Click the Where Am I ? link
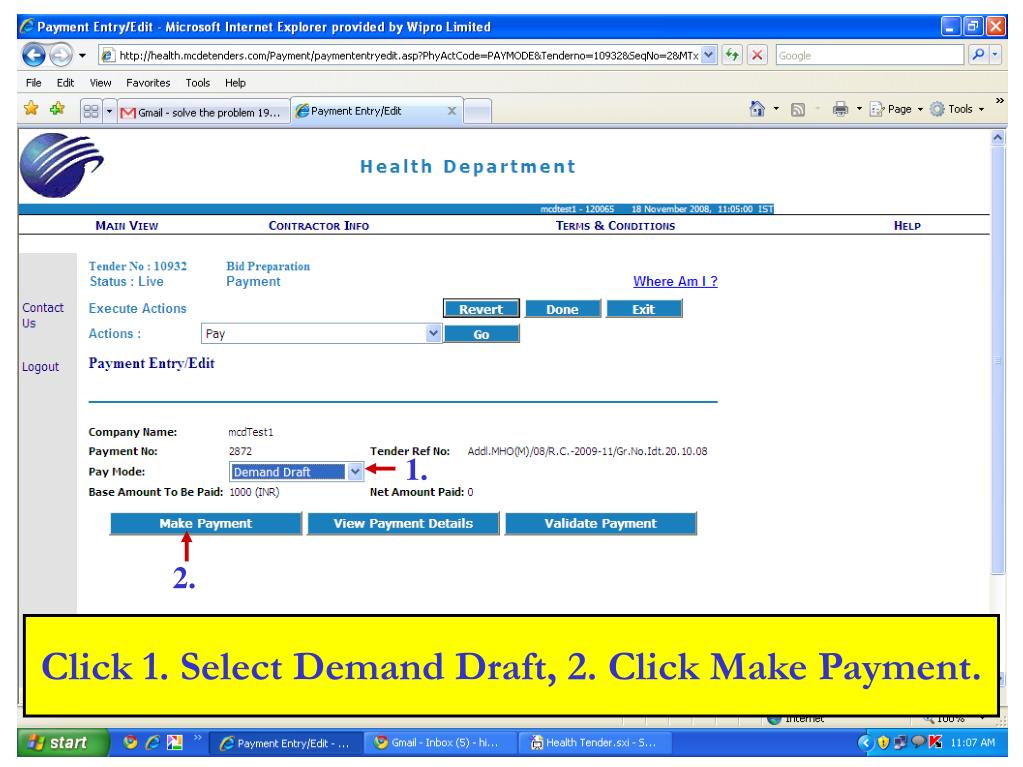Screen dimensions: 1023x767 tap(675, 281)
